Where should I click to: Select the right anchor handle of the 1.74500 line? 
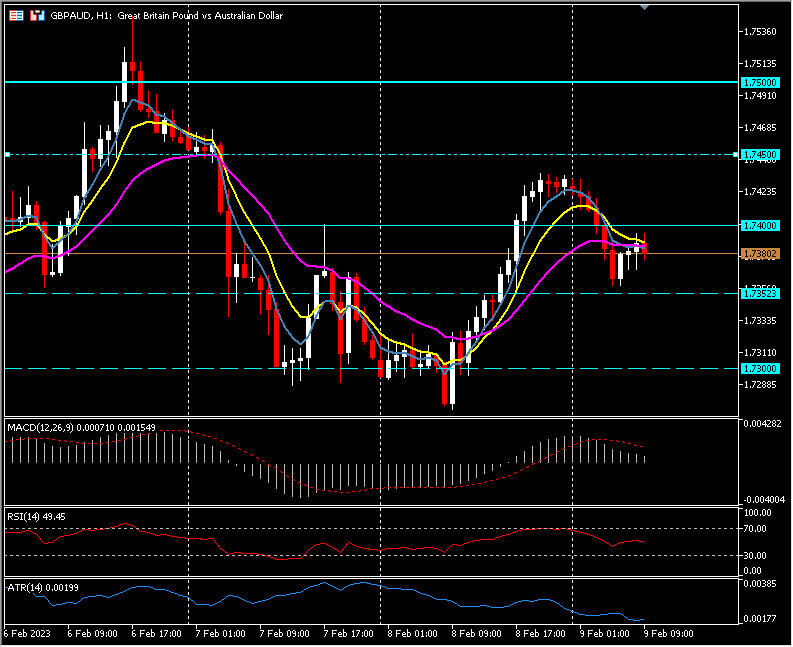pyautogui.click(x=737, y=155)
